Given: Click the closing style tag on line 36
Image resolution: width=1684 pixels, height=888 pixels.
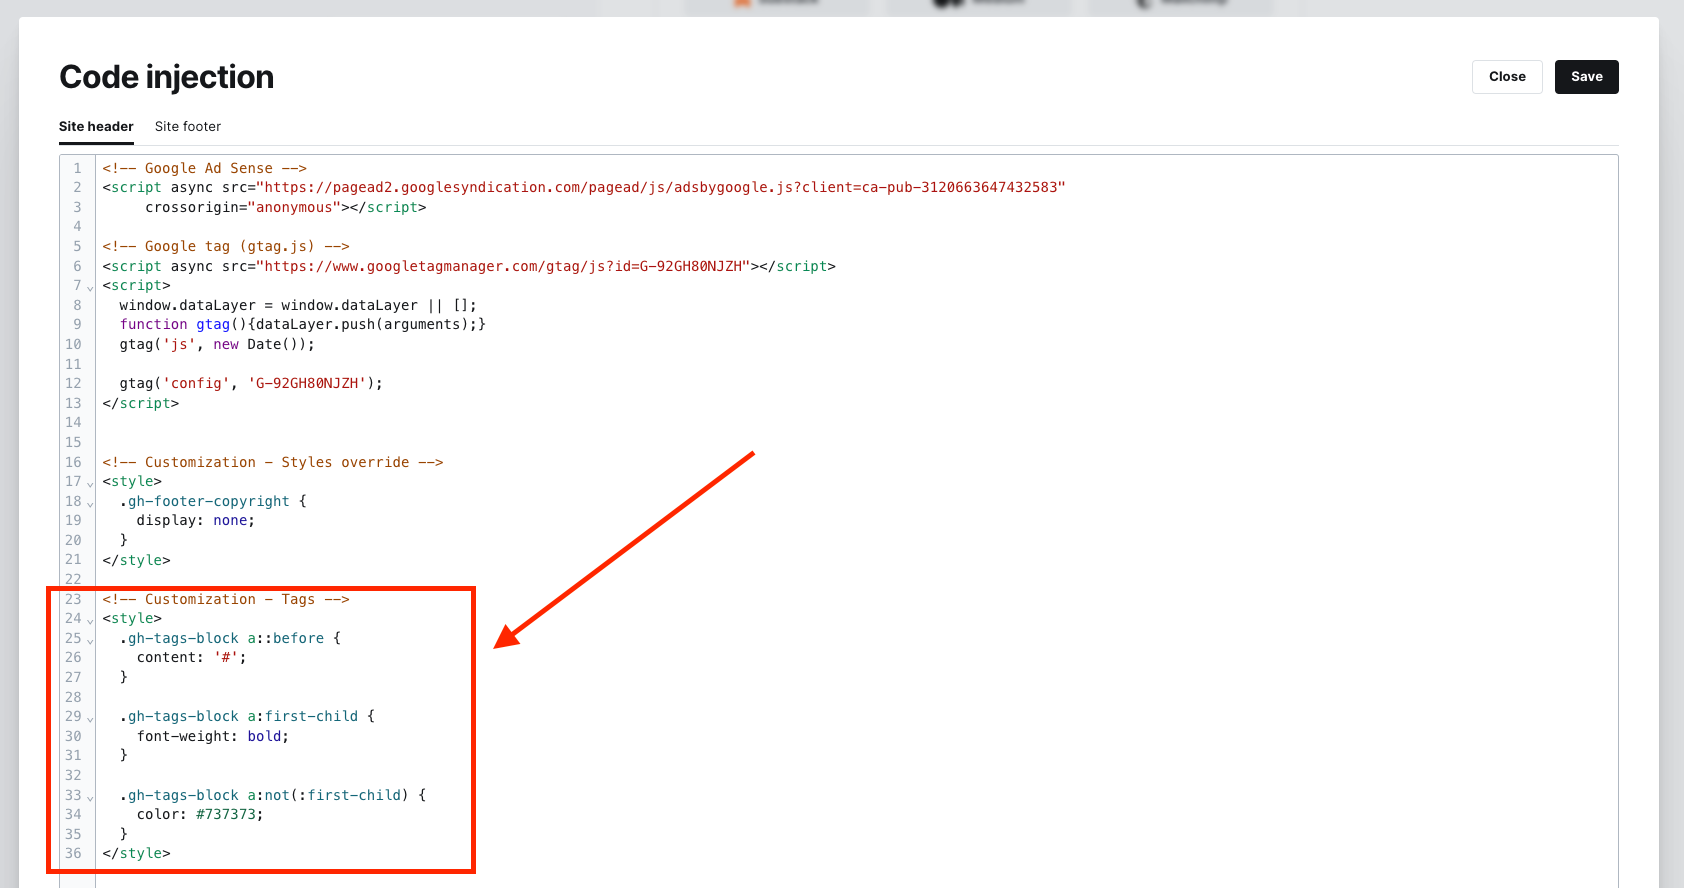Looking at the screenshot, I should click(136, 854).
